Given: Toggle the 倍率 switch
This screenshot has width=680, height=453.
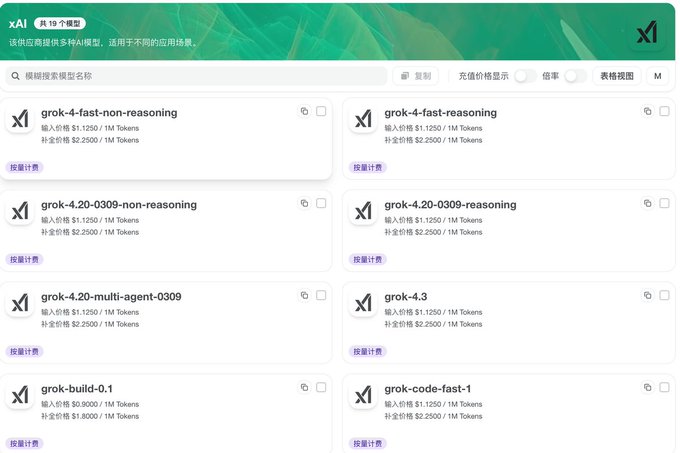Looking at the screenshot, I should point(575,76).
